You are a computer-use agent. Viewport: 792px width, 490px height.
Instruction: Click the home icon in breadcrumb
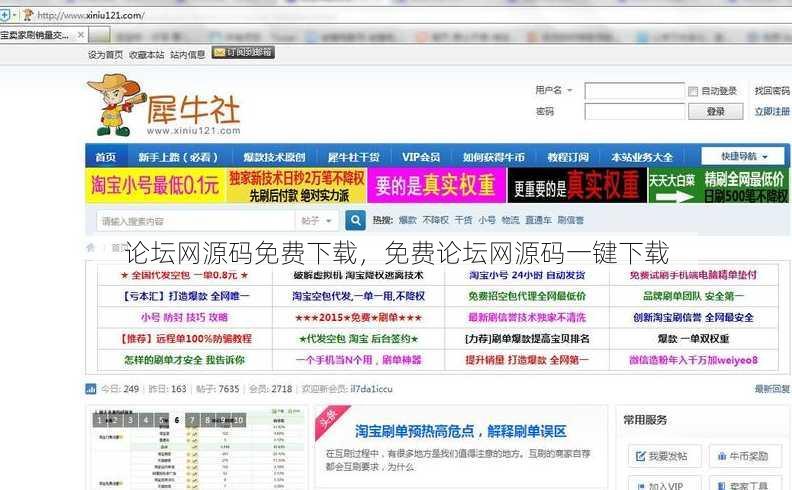pos(91,247)
